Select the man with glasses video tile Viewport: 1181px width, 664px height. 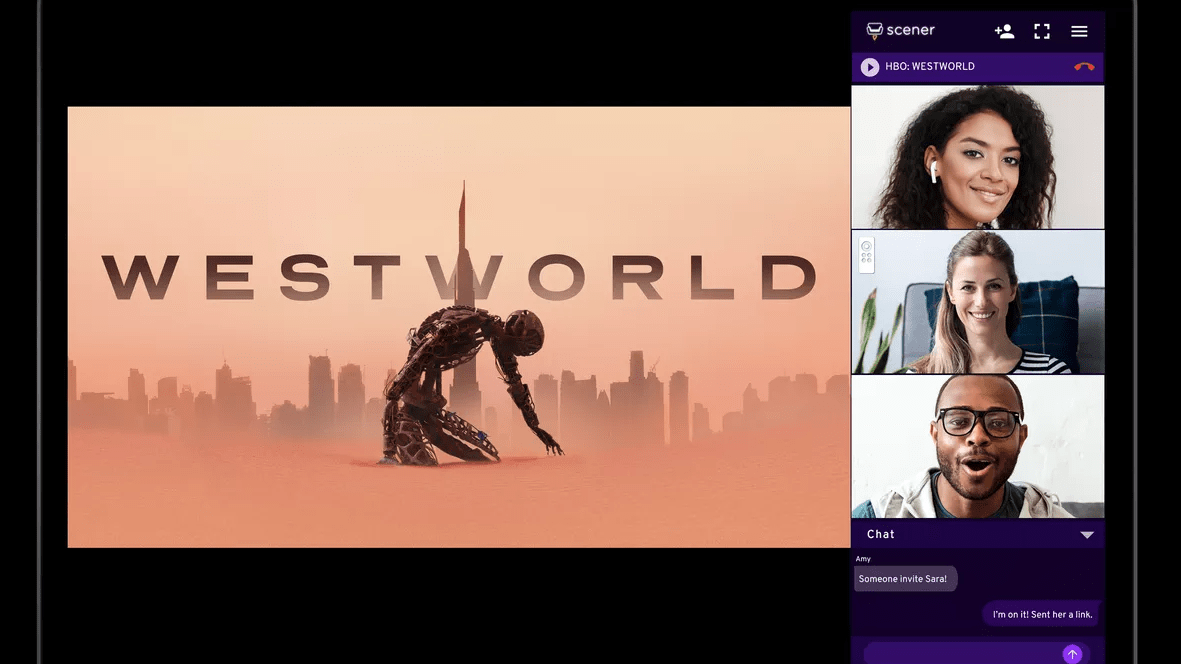[x=978, y=446]
